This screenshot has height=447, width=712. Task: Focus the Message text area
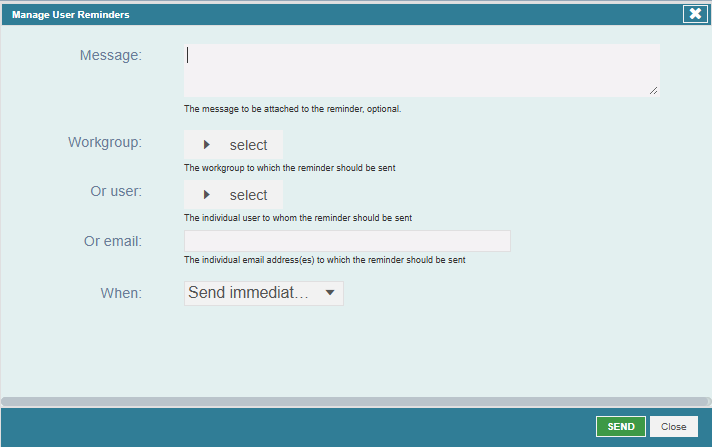coord(422,70)
